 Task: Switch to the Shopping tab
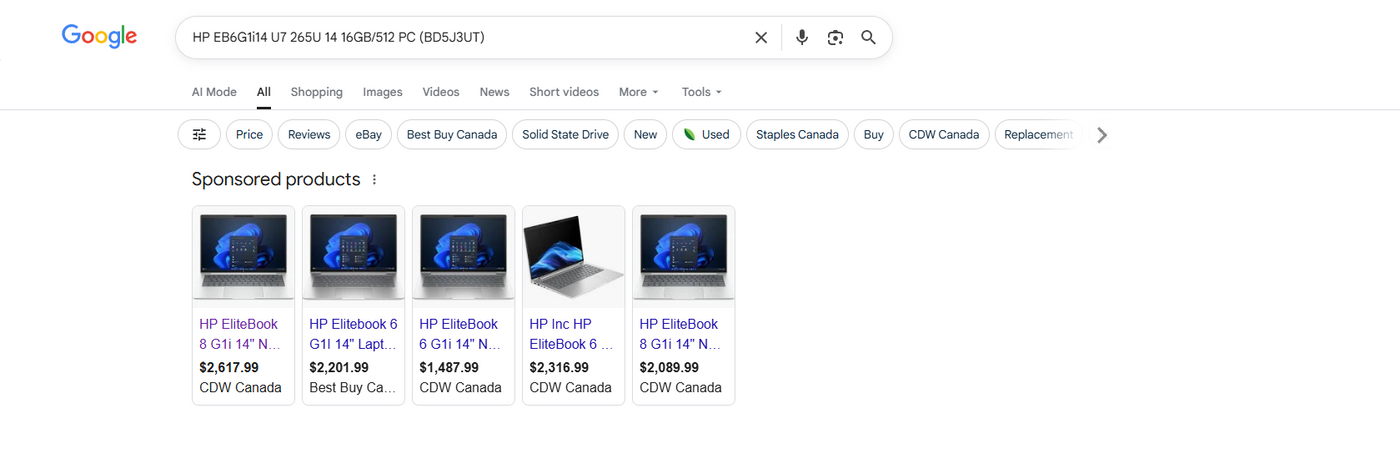pyautogui.click(x=316, y=92)
